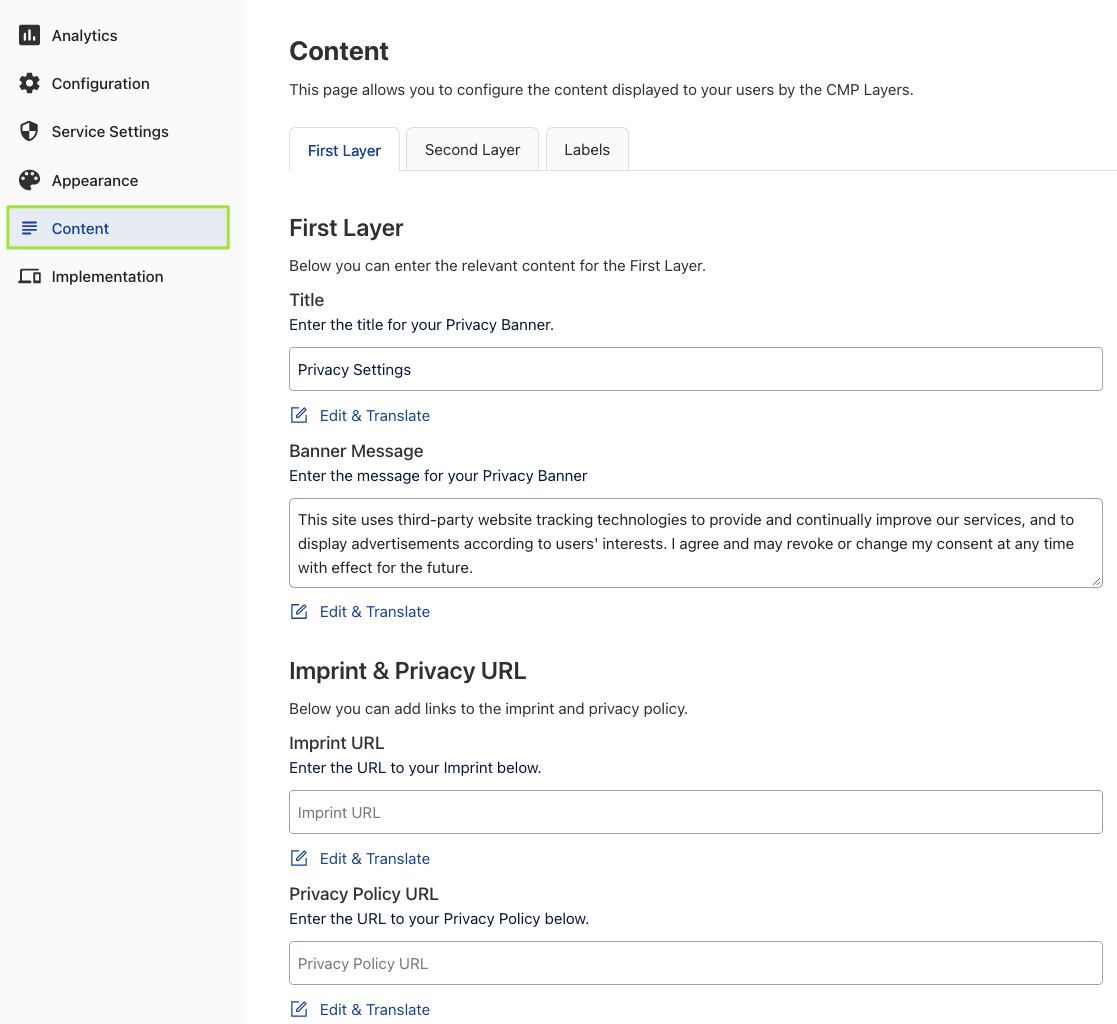The height and width of the screenshot is (1024, 1117).
Task: Switch to the Second Layer tab
Action: click(x=472, y=150)
